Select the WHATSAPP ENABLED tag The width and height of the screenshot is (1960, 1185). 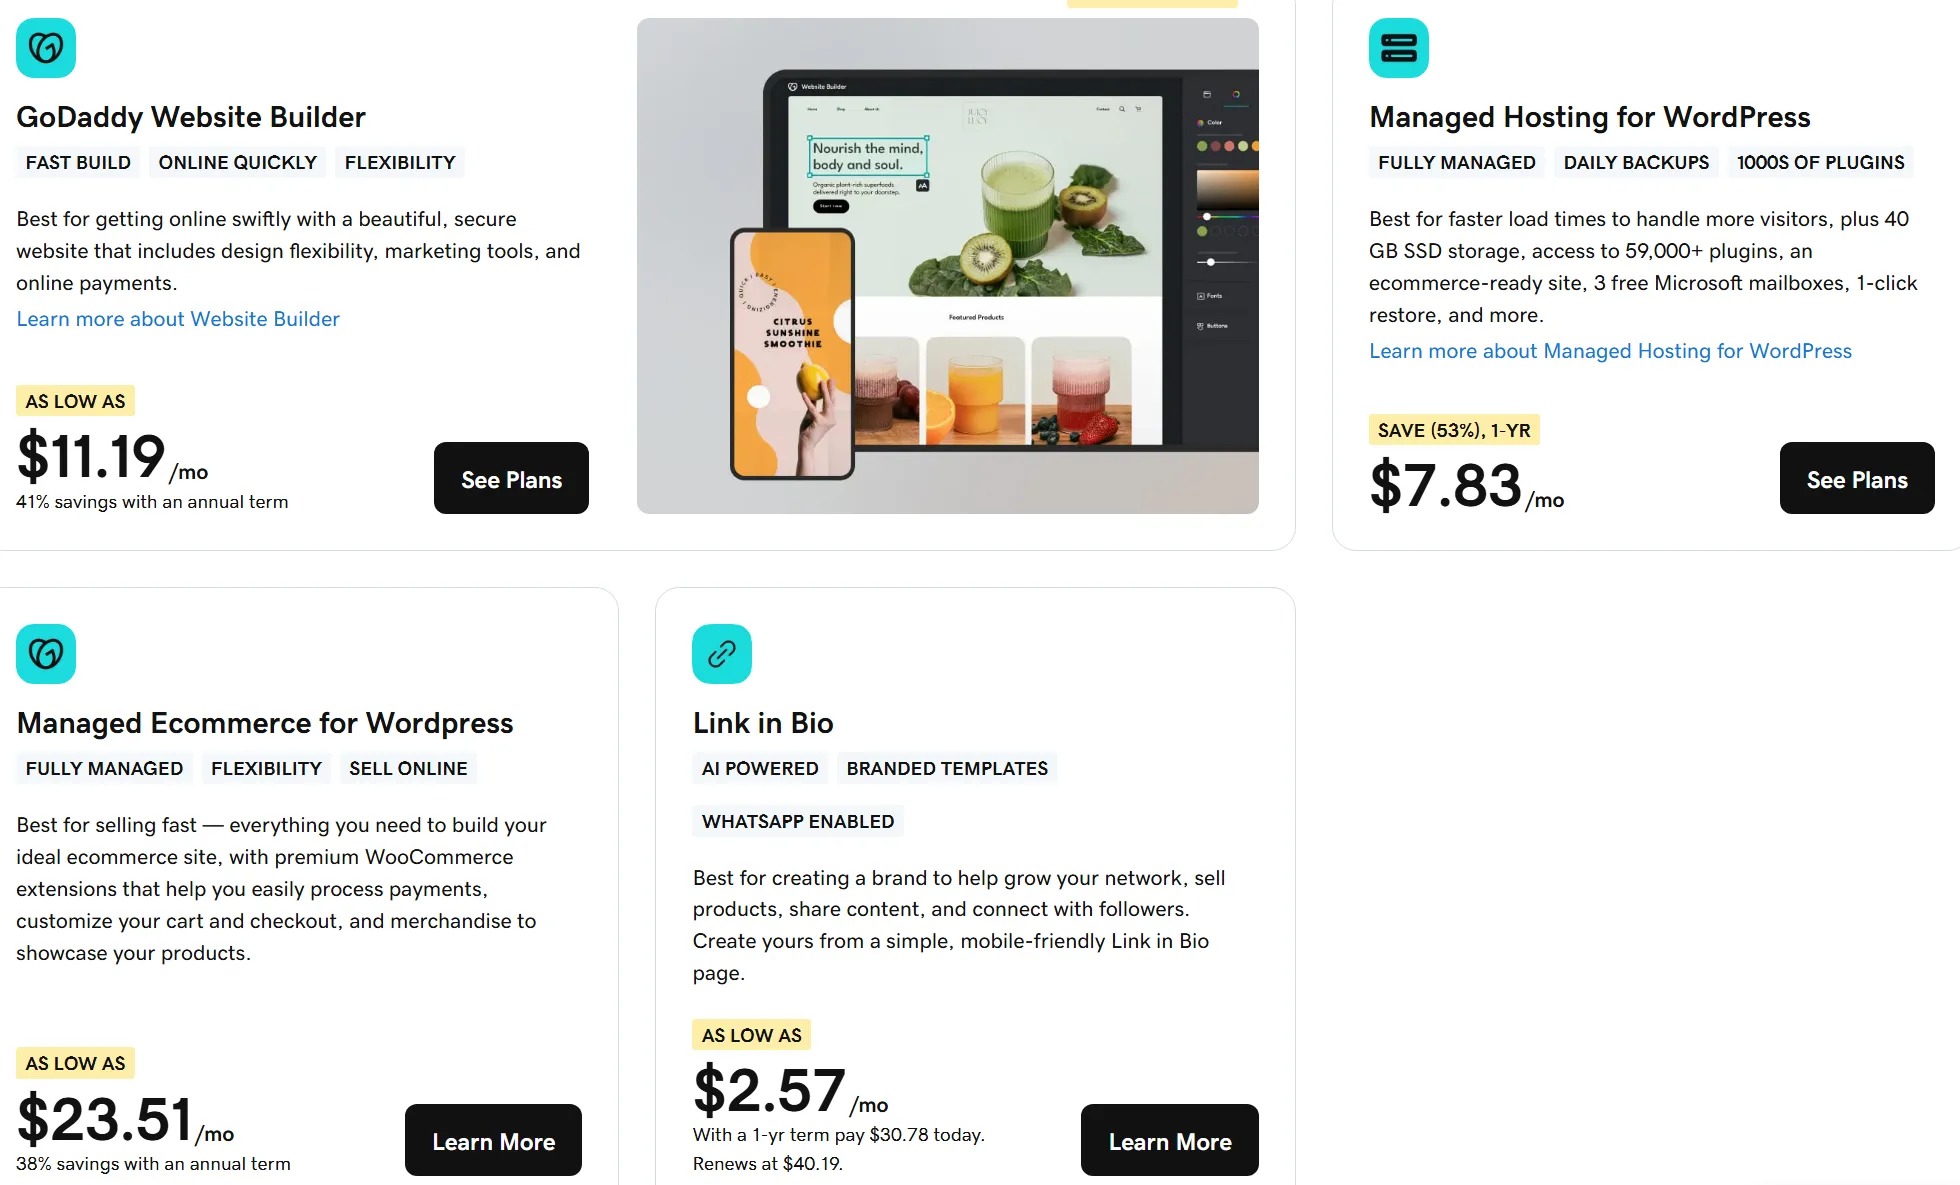(x=798, y=821)
